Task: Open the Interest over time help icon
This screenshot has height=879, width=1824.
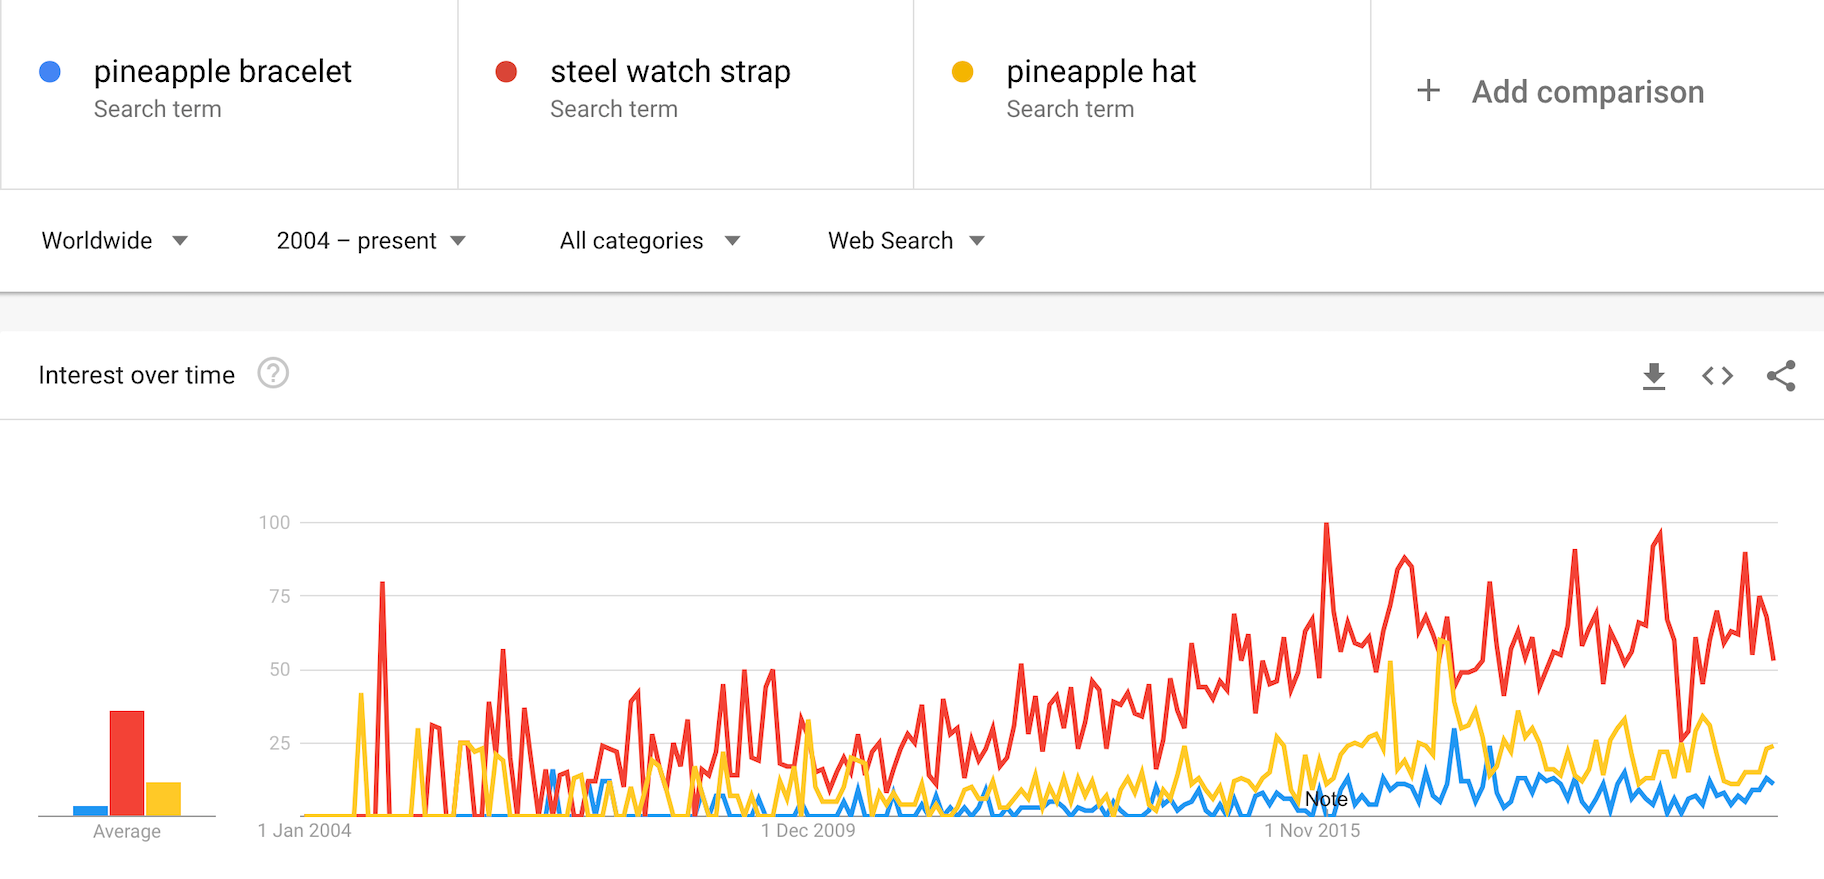Action: click(273, 373)
